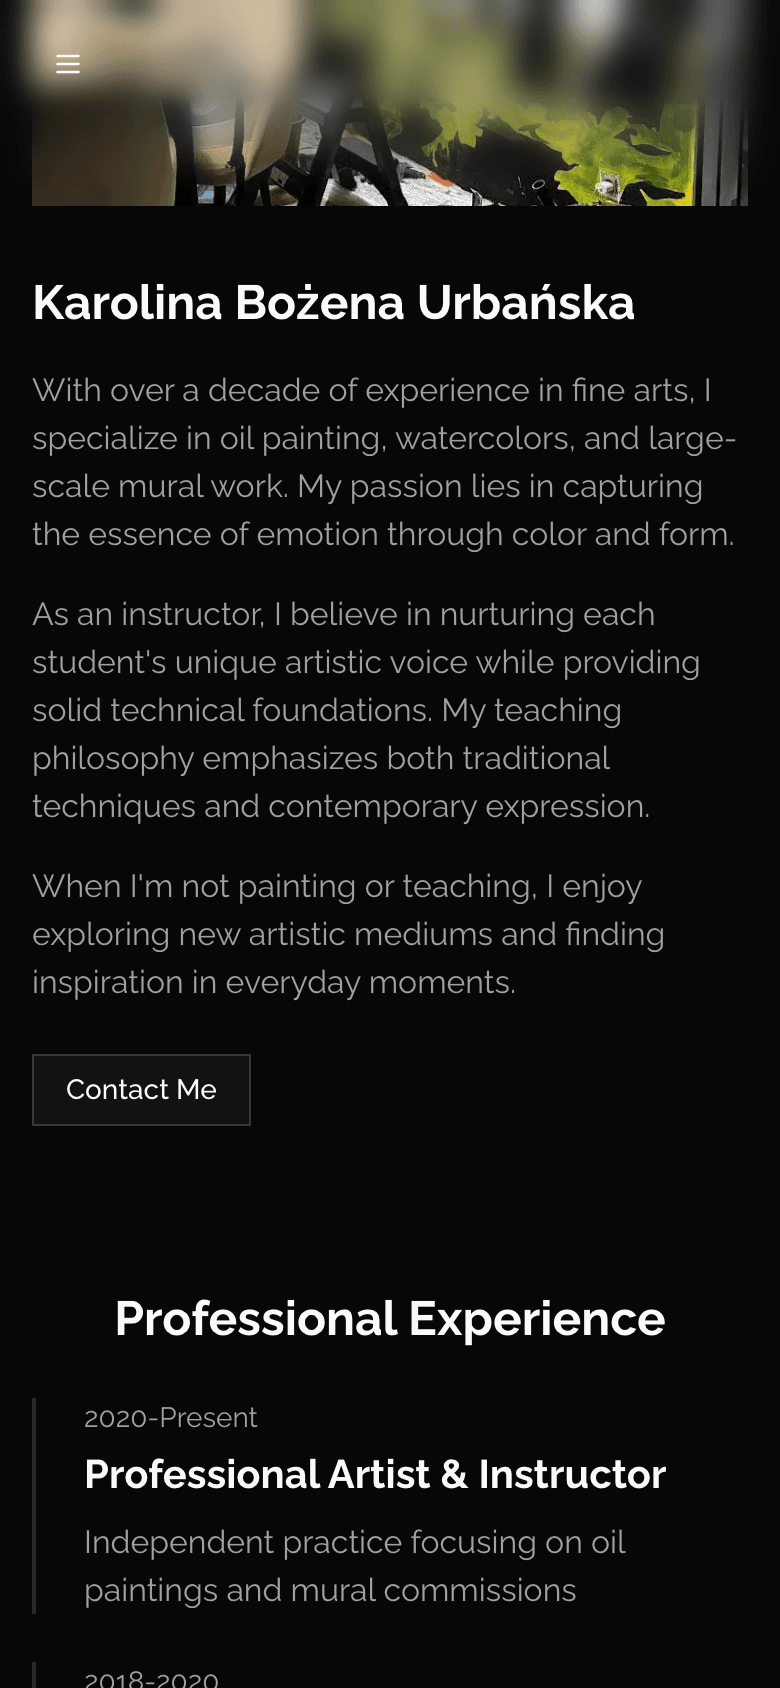Click the Contact Me button

click(x=141, y=1090)
